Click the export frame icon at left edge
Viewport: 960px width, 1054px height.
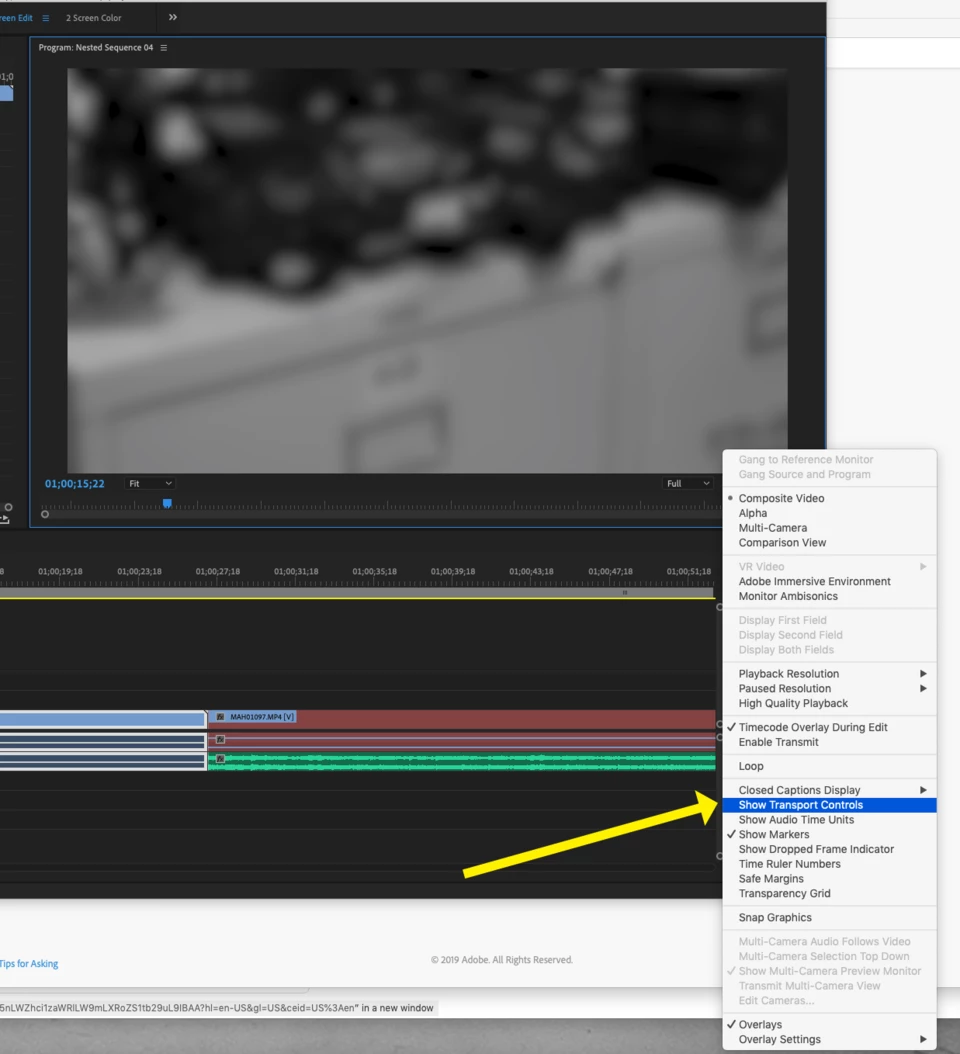pos(5,519)
